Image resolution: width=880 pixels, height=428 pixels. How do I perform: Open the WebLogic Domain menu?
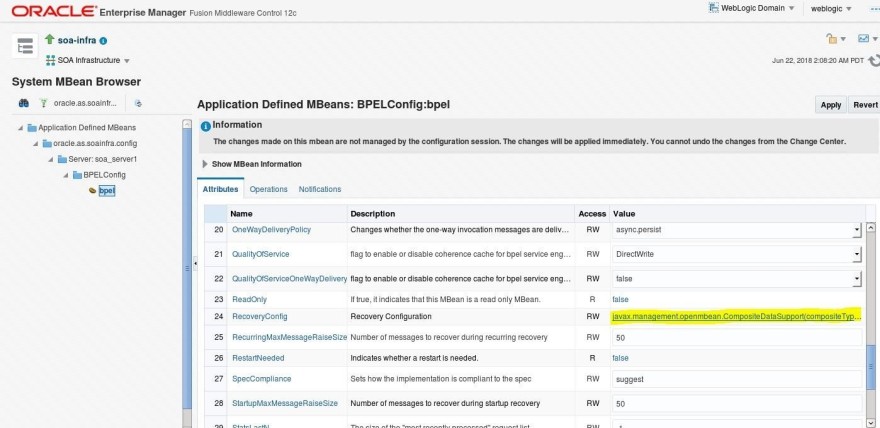pos(752,8)
